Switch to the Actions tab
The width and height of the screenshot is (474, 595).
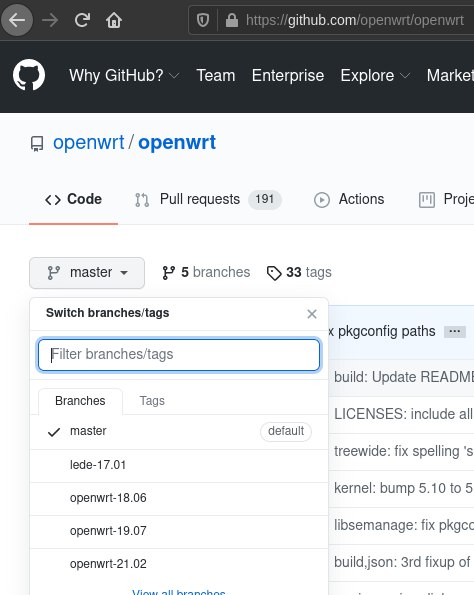click(349, 200)
